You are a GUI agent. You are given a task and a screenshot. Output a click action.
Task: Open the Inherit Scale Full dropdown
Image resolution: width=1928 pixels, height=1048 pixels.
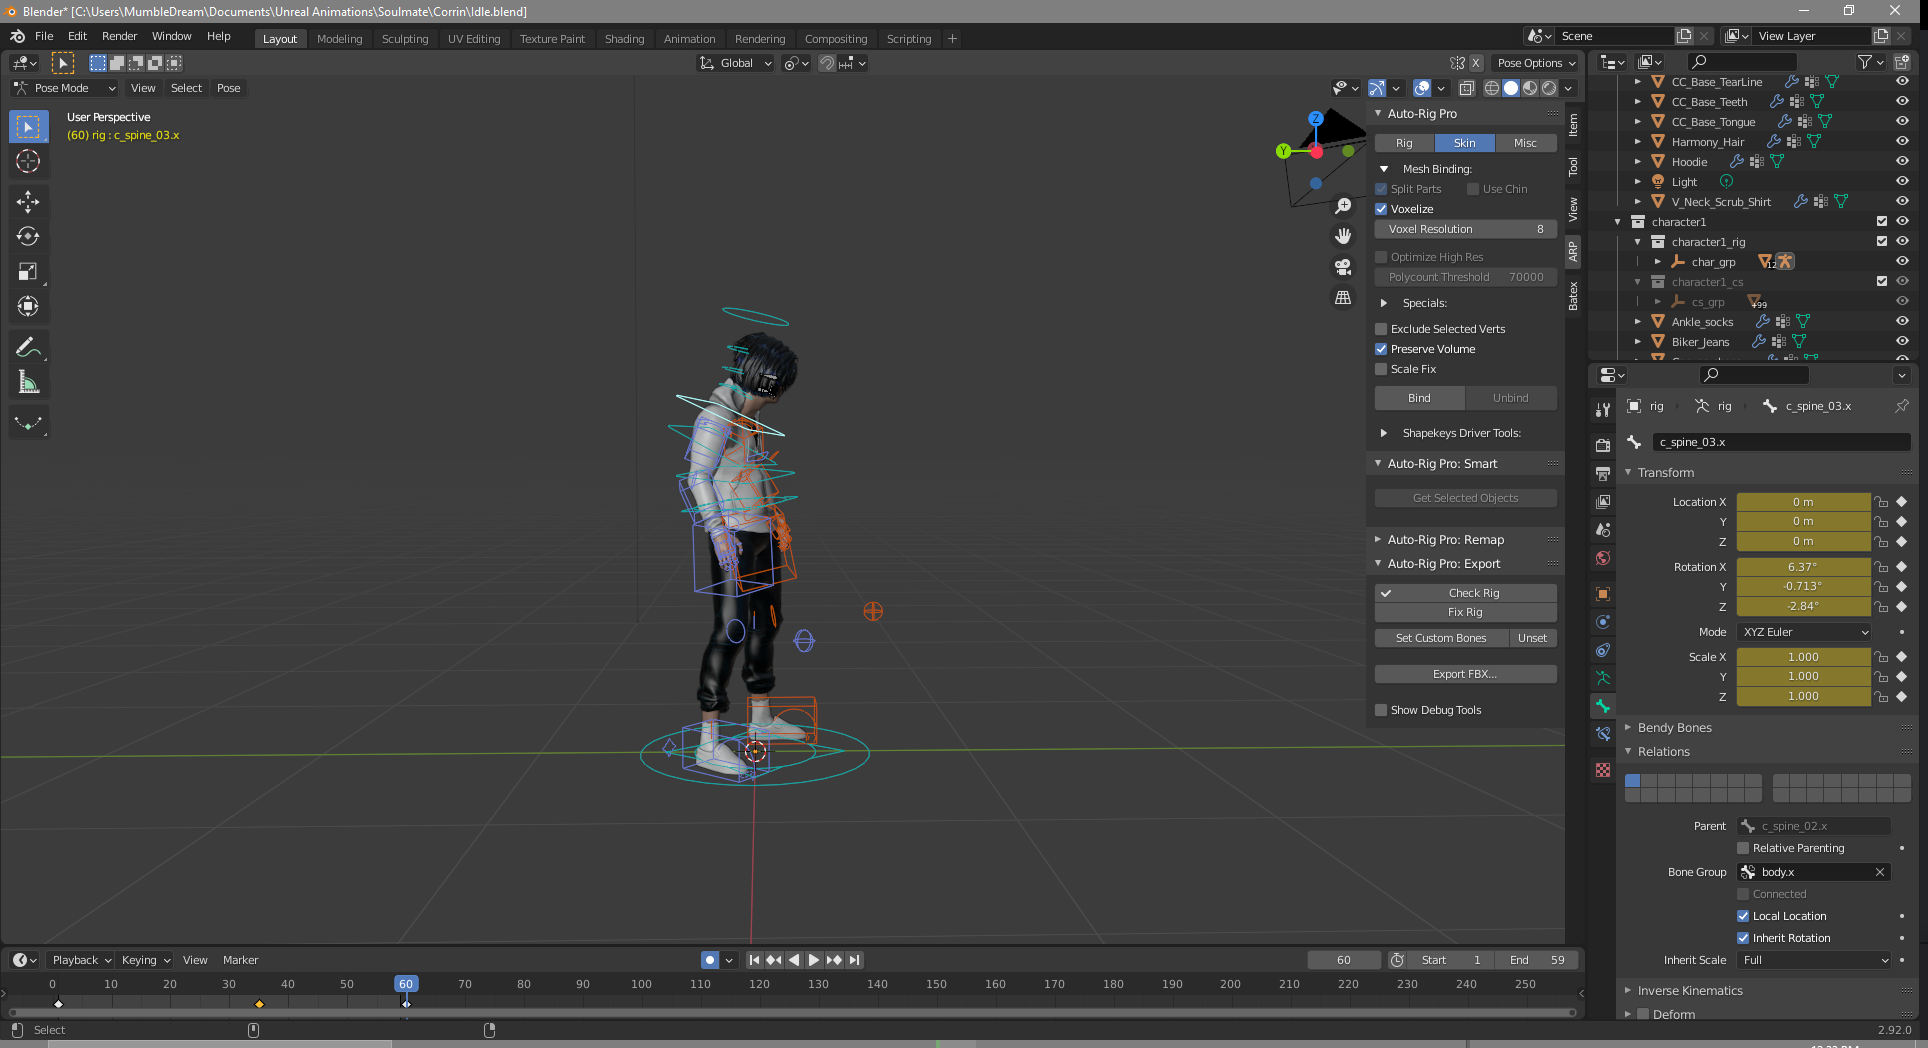(1815, 960)
